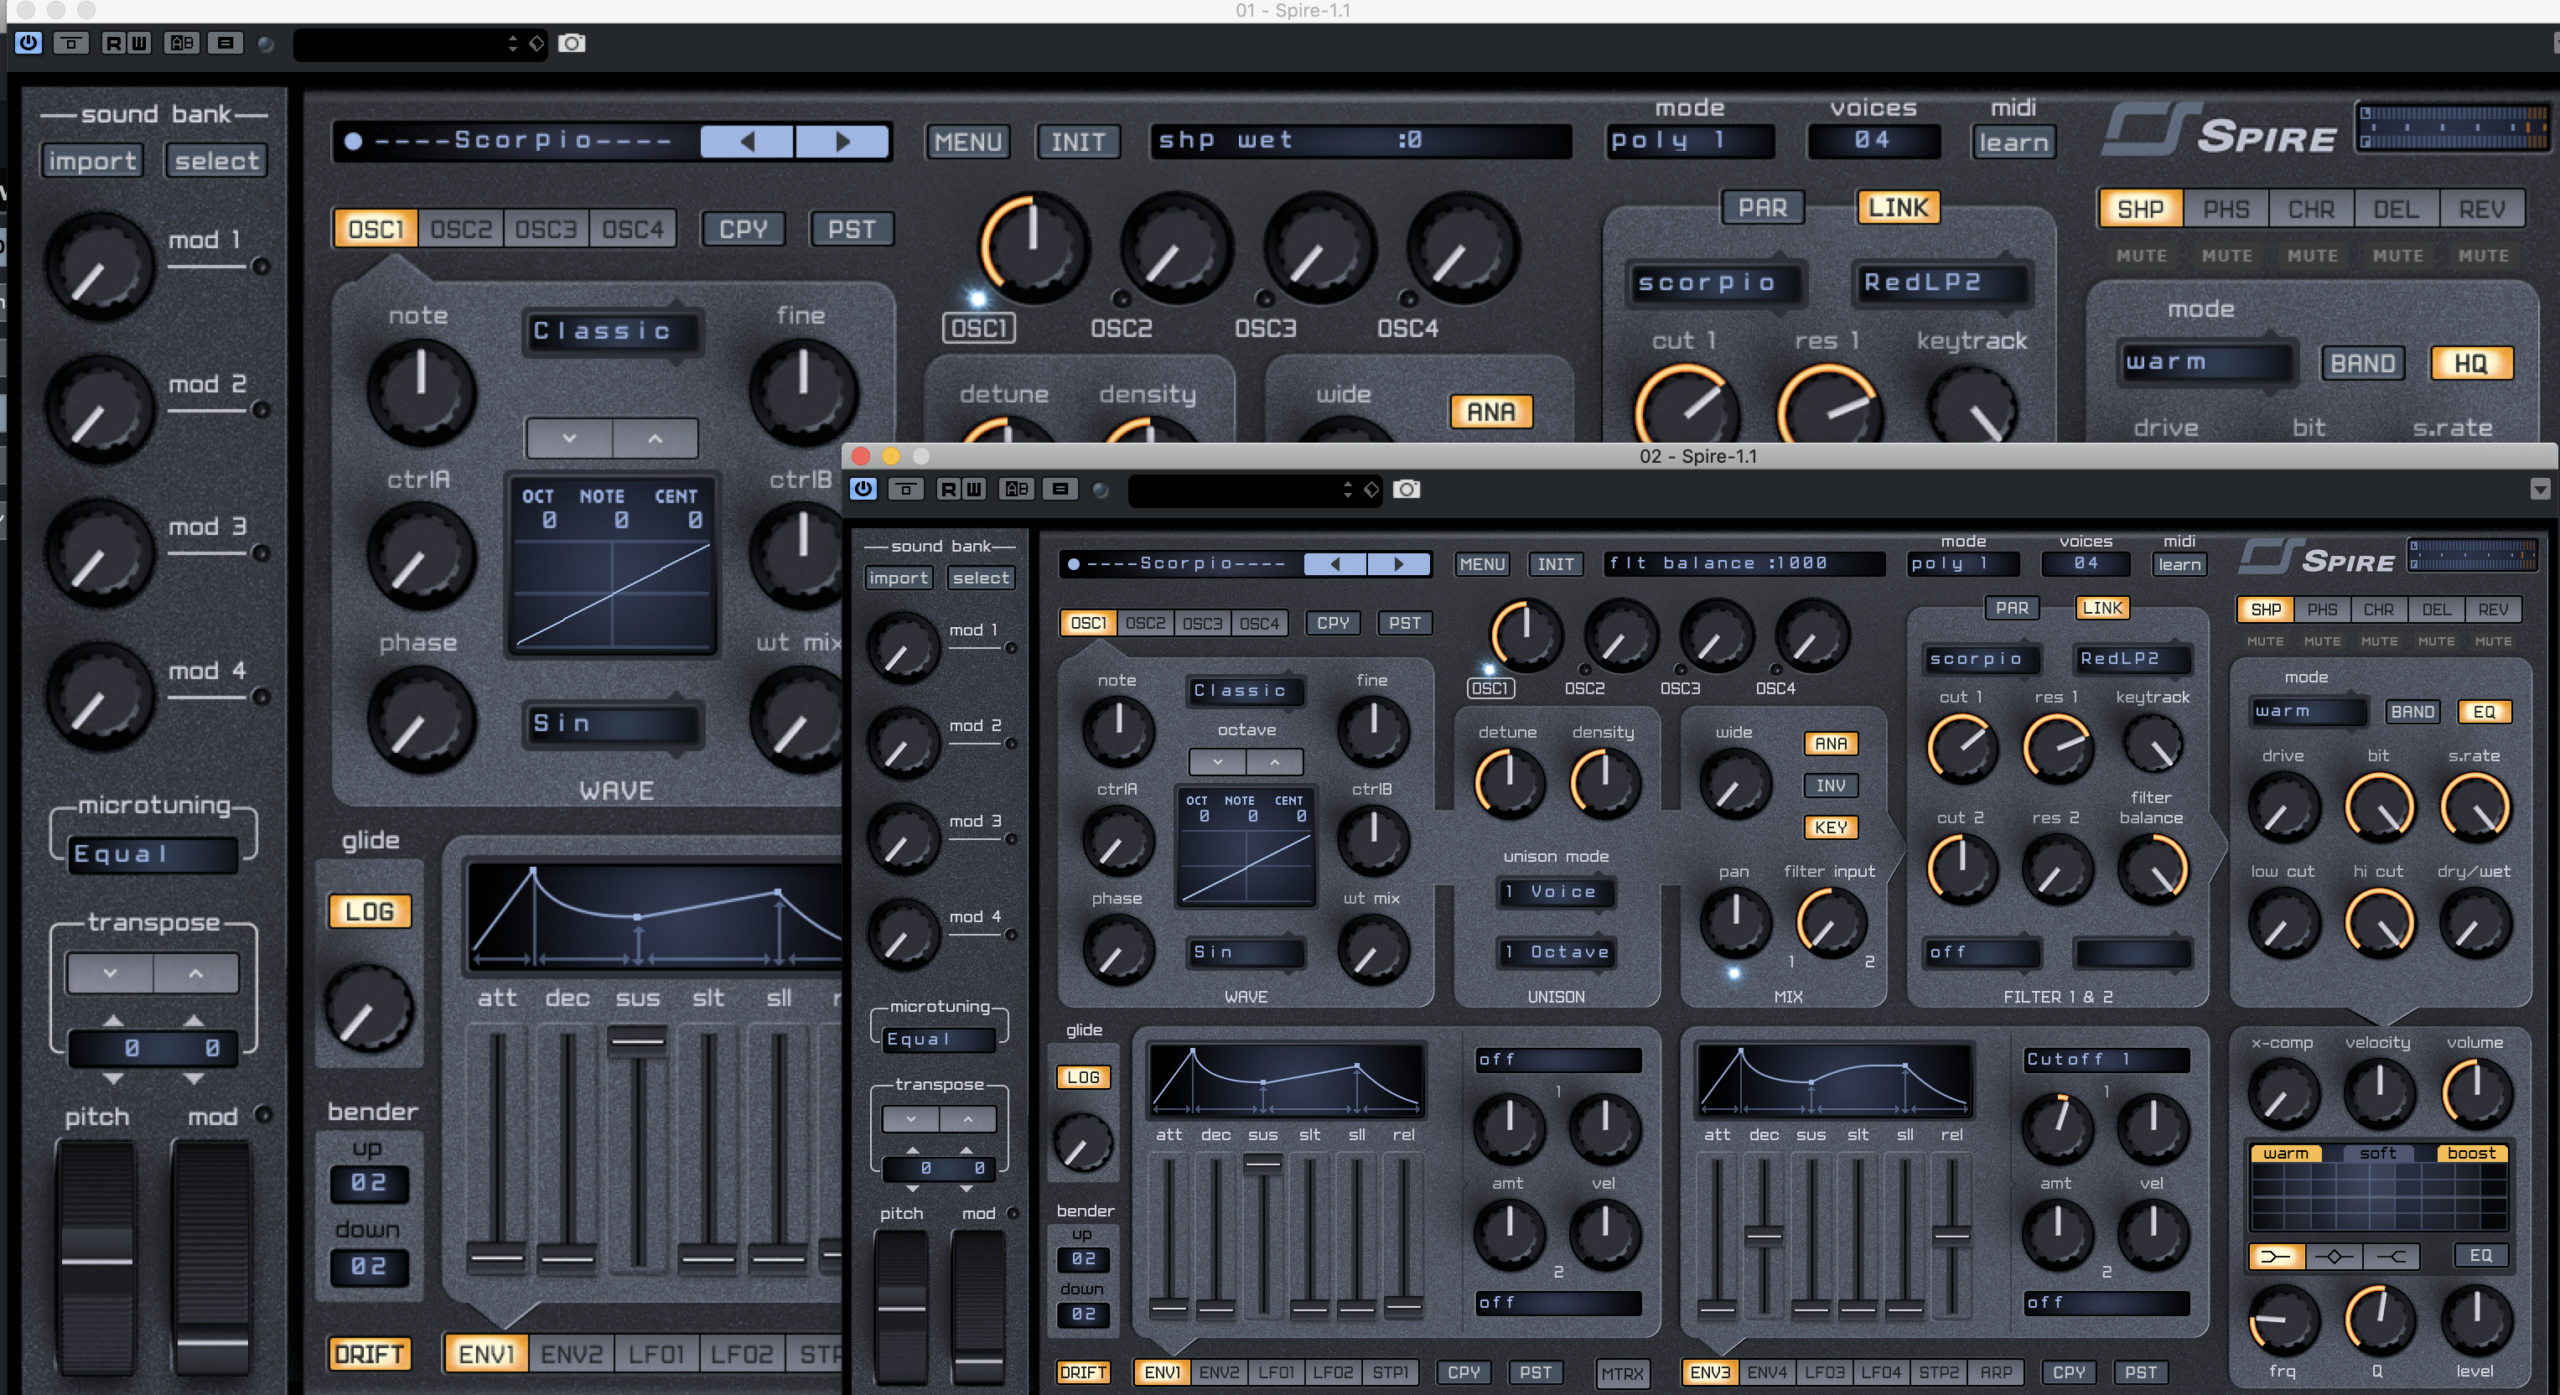Select the low shelf EQ shape icon in 02 window
Image resolution: width=2560 pixels, height=1395 pixels.
tap(2276, 1256)
